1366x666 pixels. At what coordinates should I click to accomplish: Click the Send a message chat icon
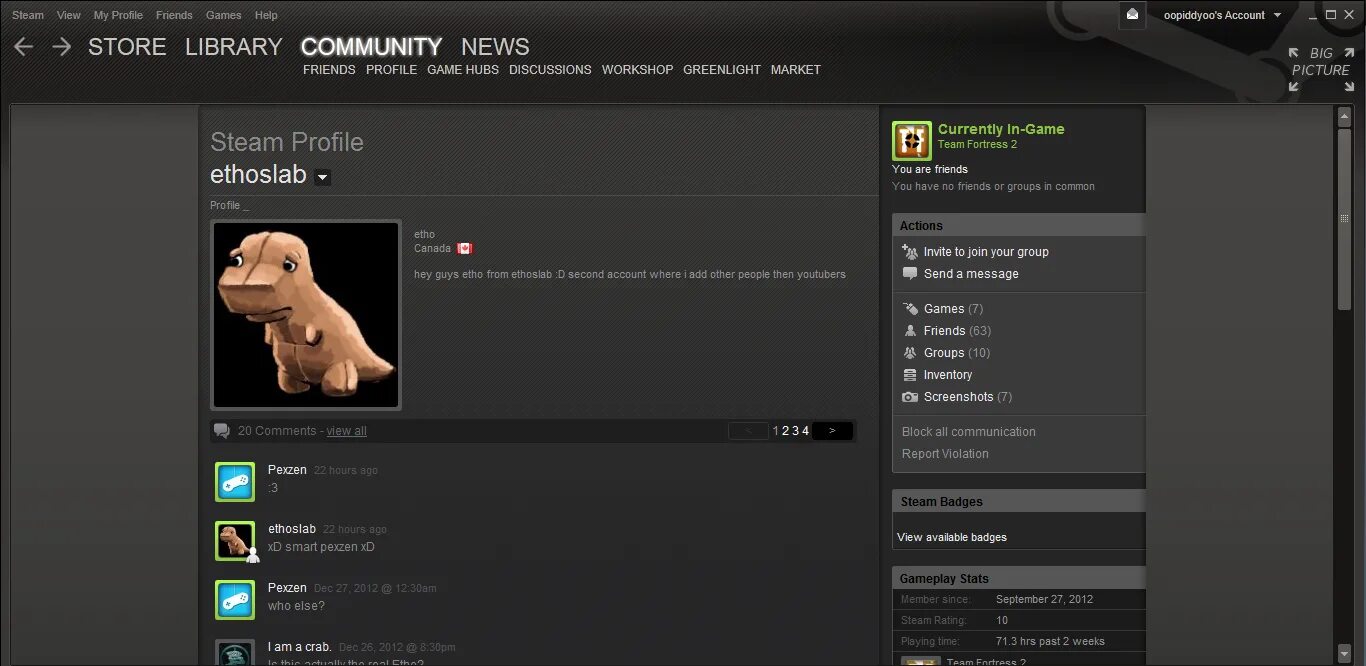click(x=910, y=274)
